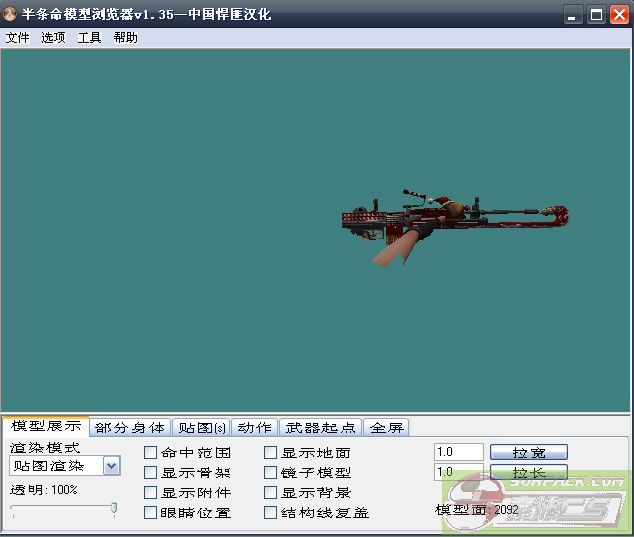The width and height of the screenshot is (634, 537).
Task: Open the 文件 menu
Action: pyautogui.click(x=18, y=38)
